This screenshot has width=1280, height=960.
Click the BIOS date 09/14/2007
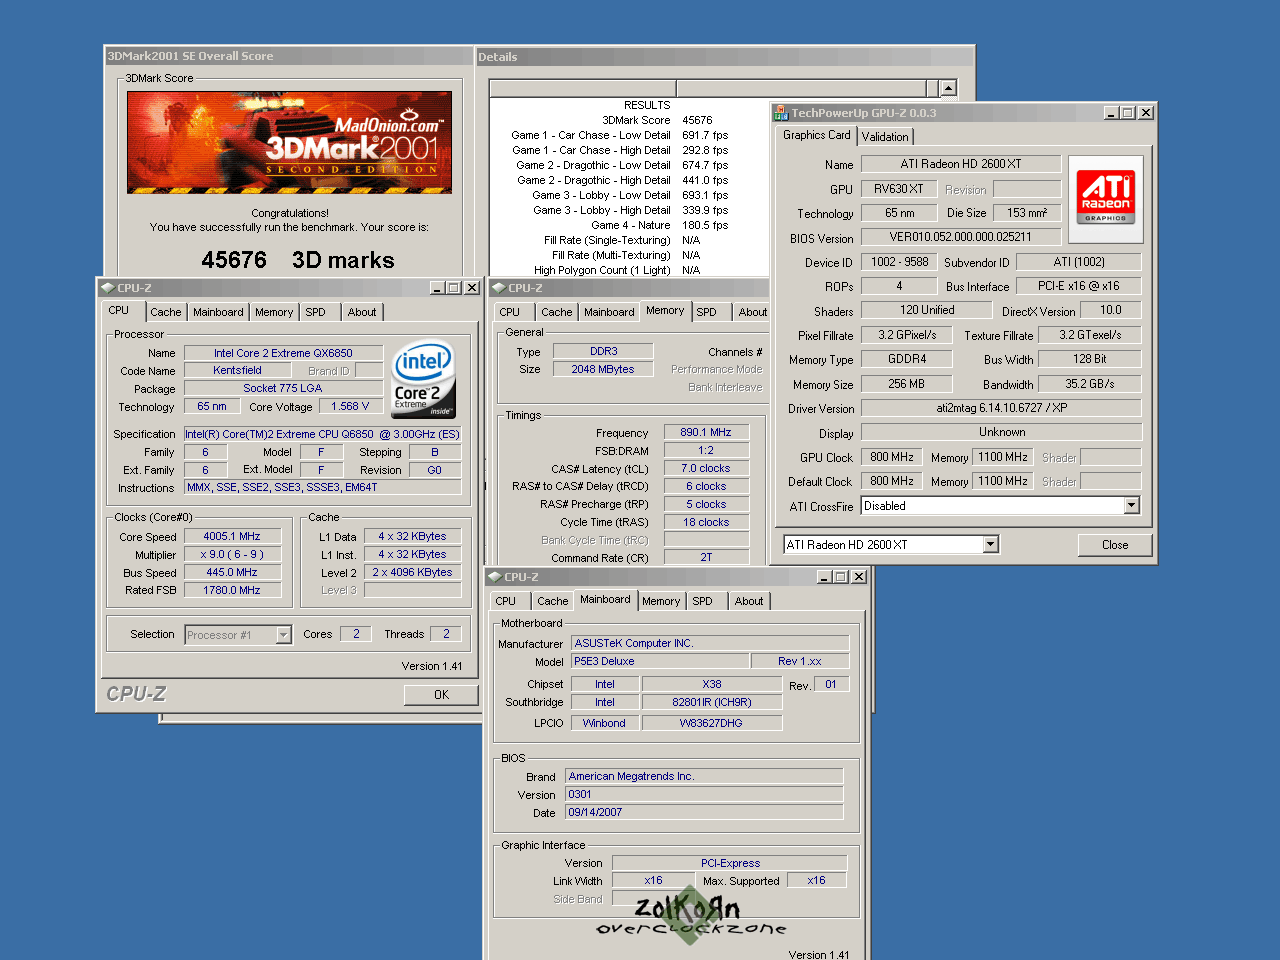[704, 813]
